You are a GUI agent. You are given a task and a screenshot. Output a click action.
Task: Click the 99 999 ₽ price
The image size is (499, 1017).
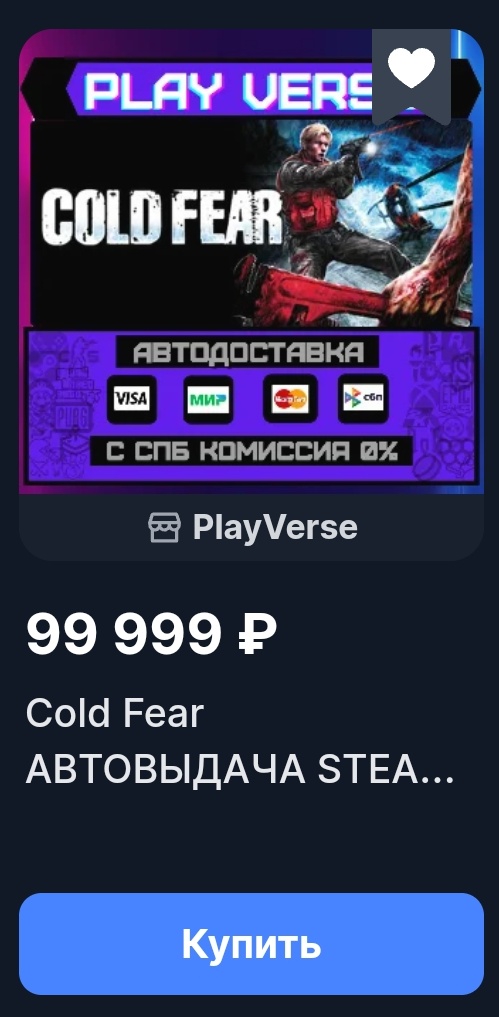pos(151,634)
